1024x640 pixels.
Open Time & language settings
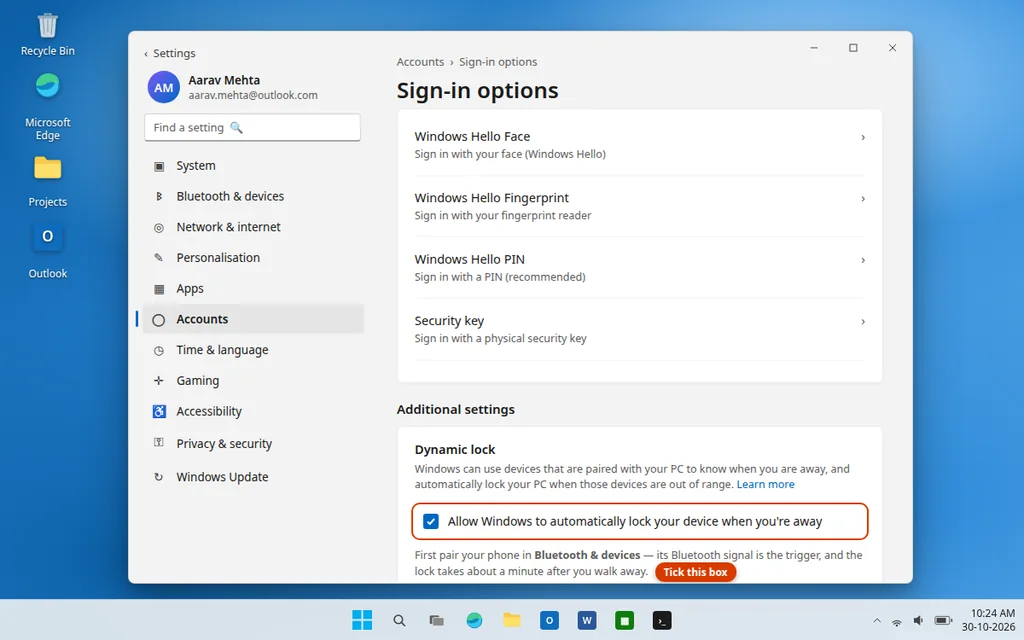(253, 350)
